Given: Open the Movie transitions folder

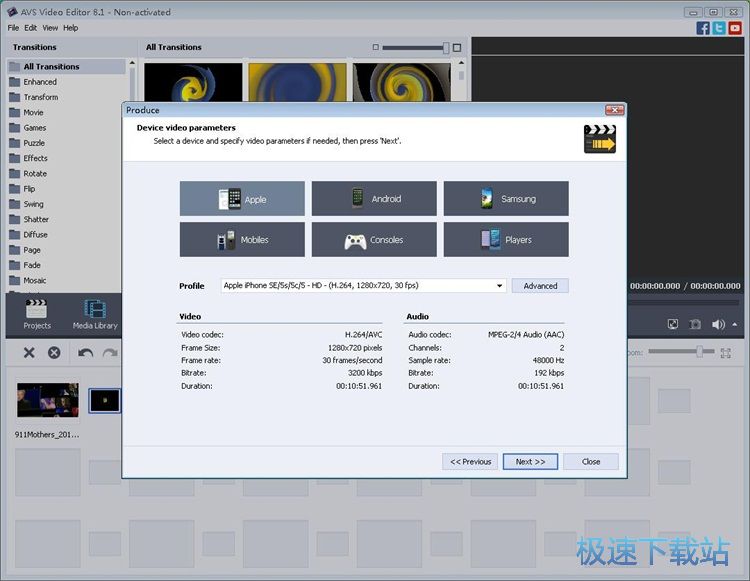Looking at the screenshot, I should coord(33,112).
